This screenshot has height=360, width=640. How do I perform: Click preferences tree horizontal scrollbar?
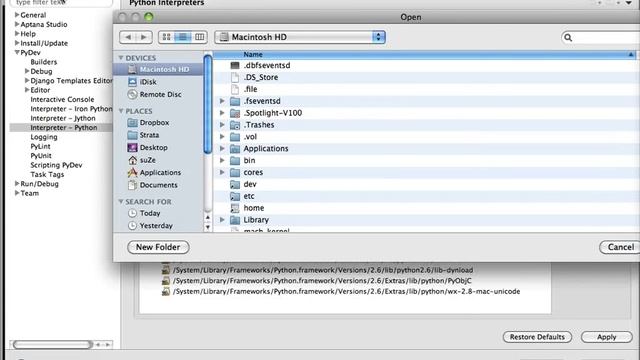[52, 345]
